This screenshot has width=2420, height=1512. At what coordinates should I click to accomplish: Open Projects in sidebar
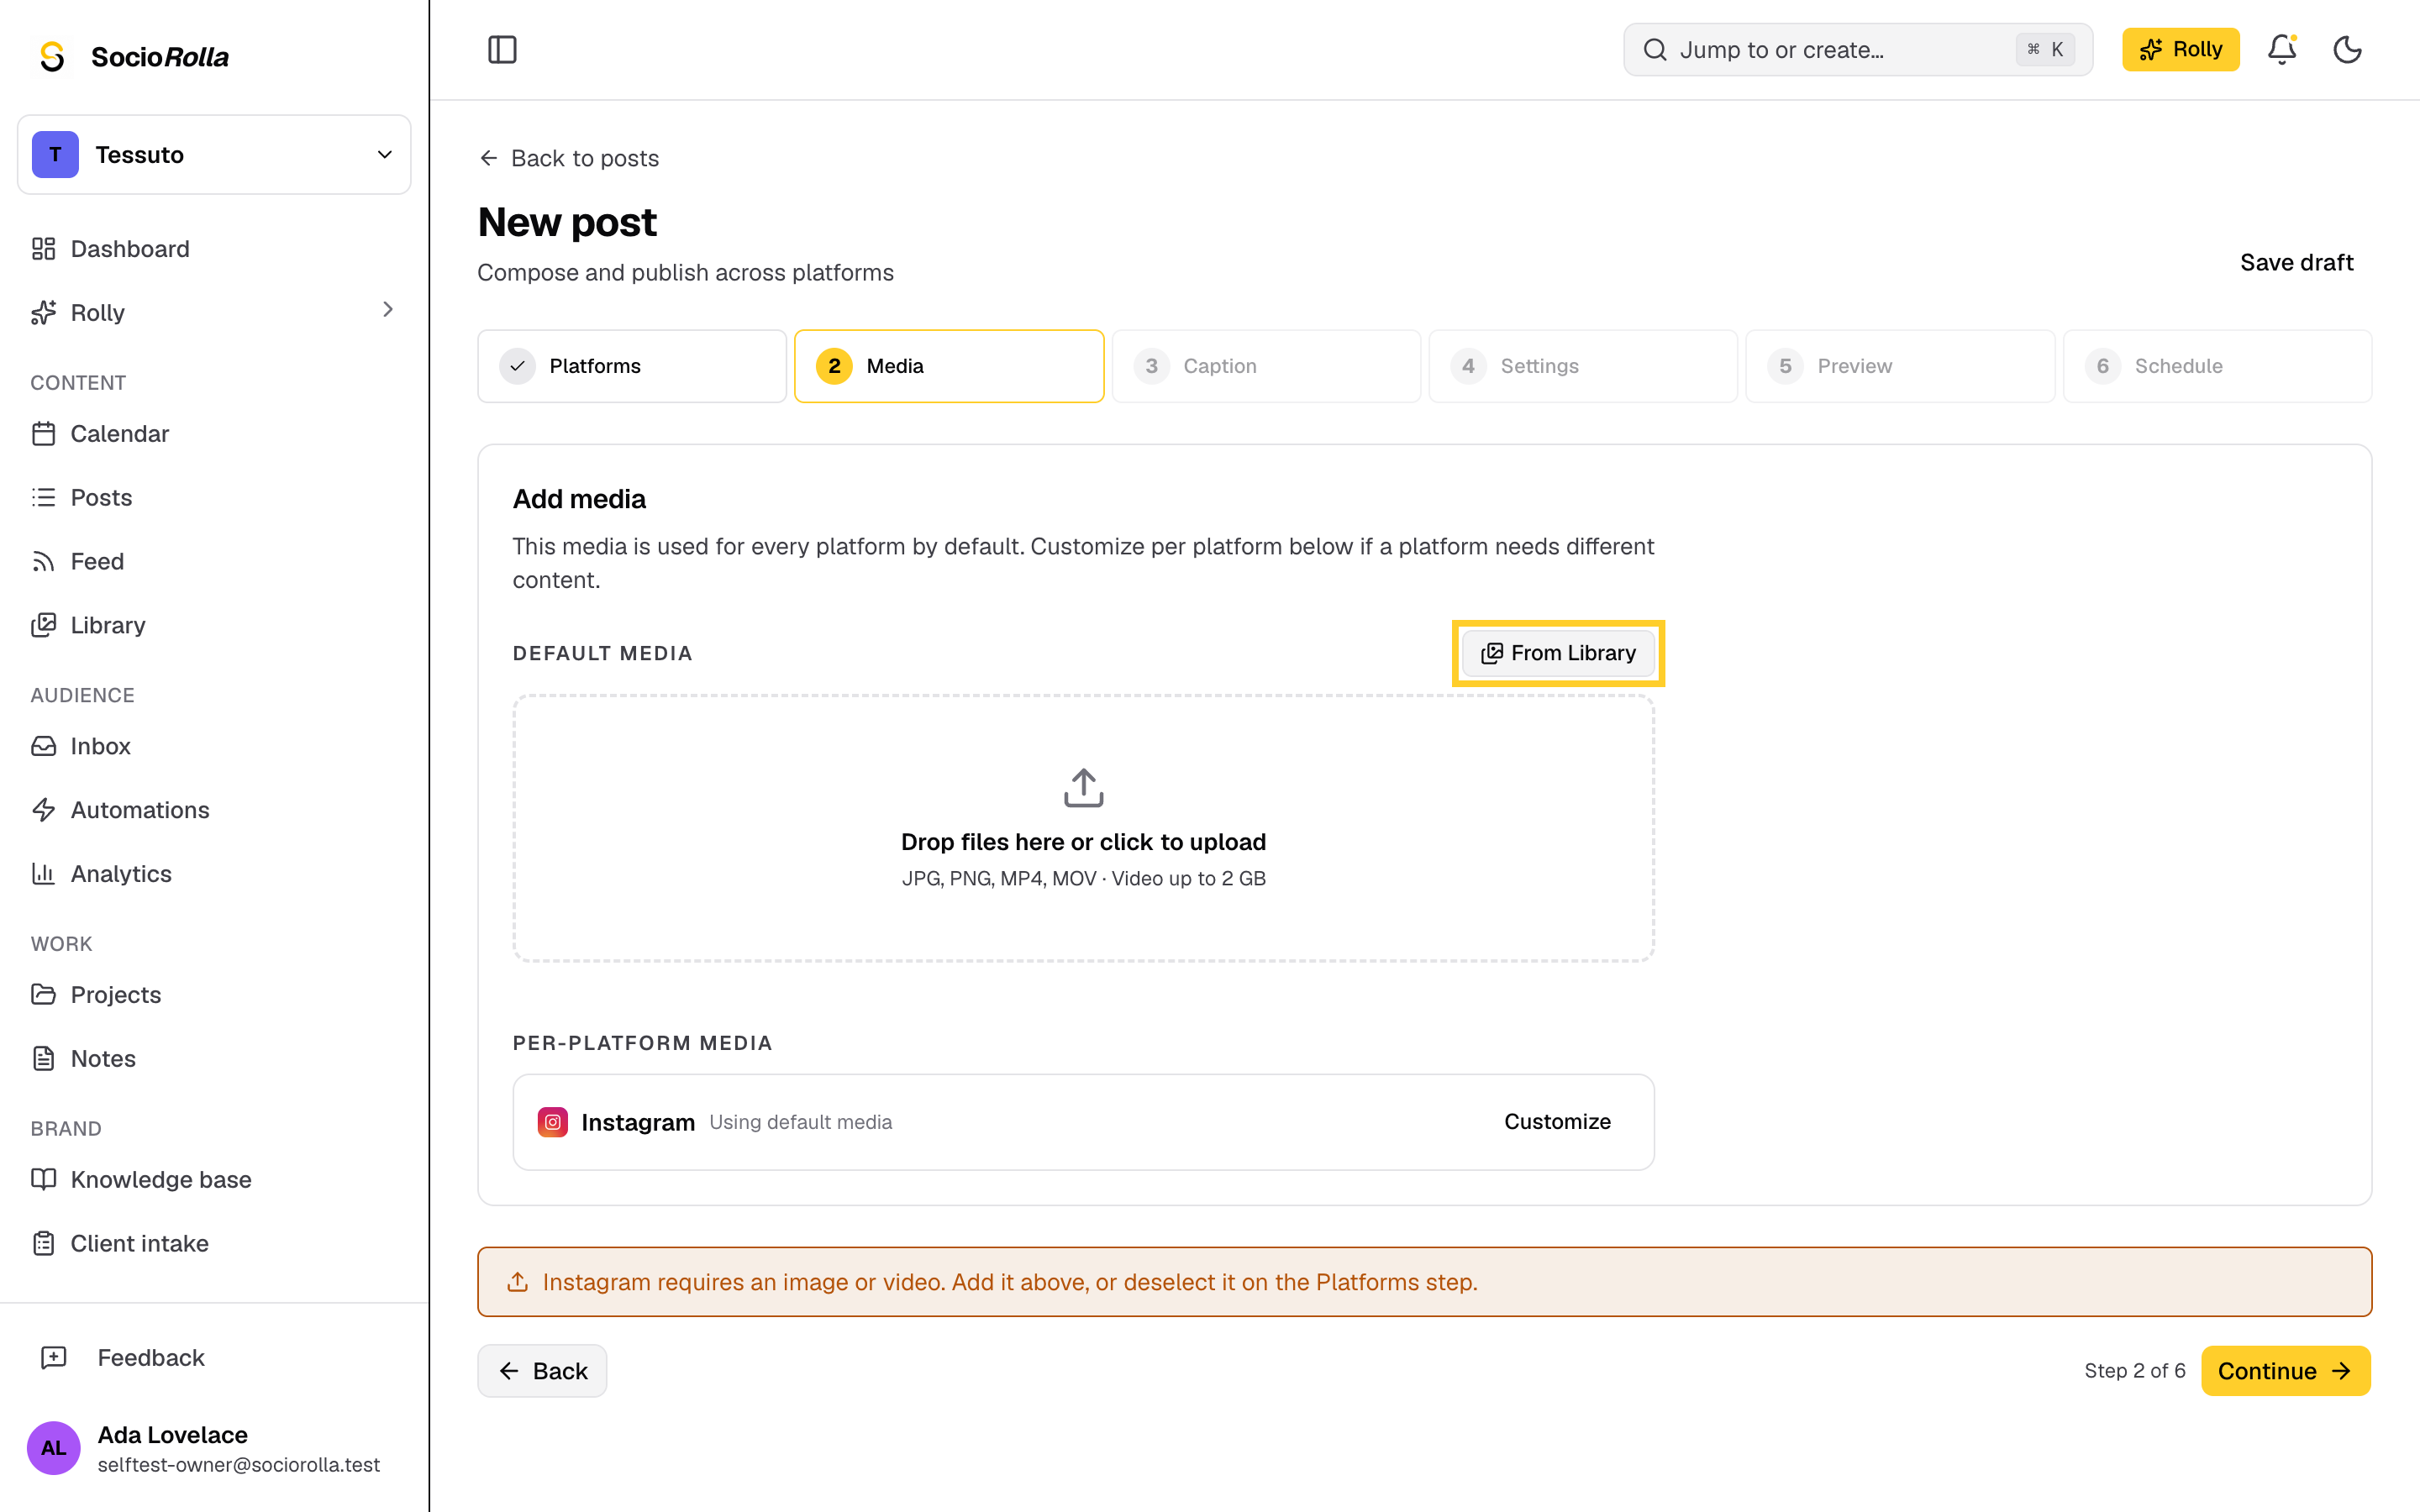click(x=214, y=995)
